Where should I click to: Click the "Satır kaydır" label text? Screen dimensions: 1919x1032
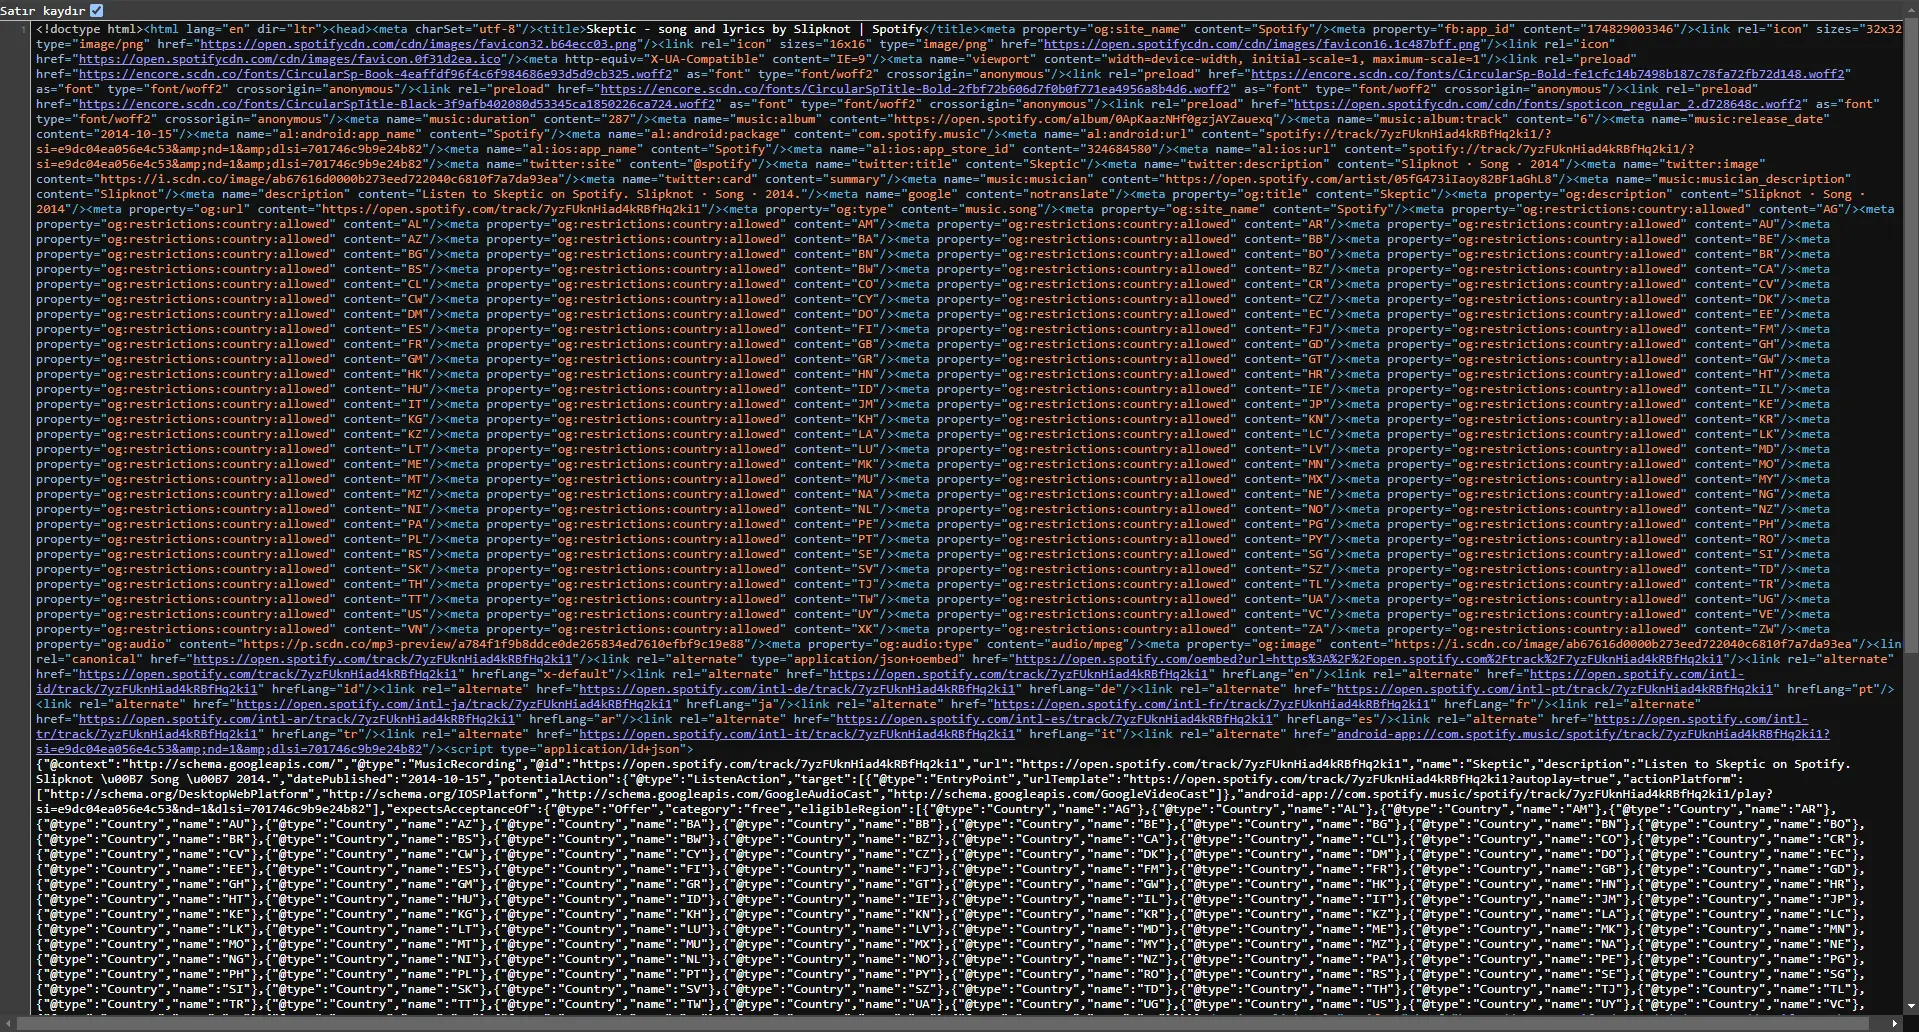(43, 11)
